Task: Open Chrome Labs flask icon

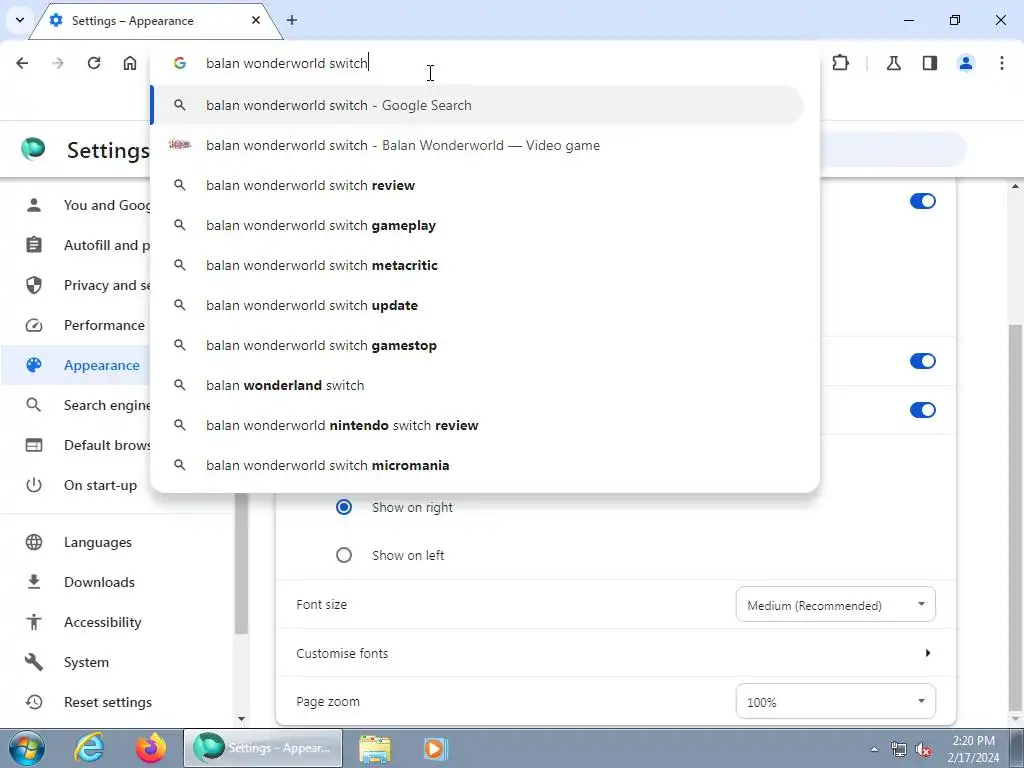Action: (894, 63)
